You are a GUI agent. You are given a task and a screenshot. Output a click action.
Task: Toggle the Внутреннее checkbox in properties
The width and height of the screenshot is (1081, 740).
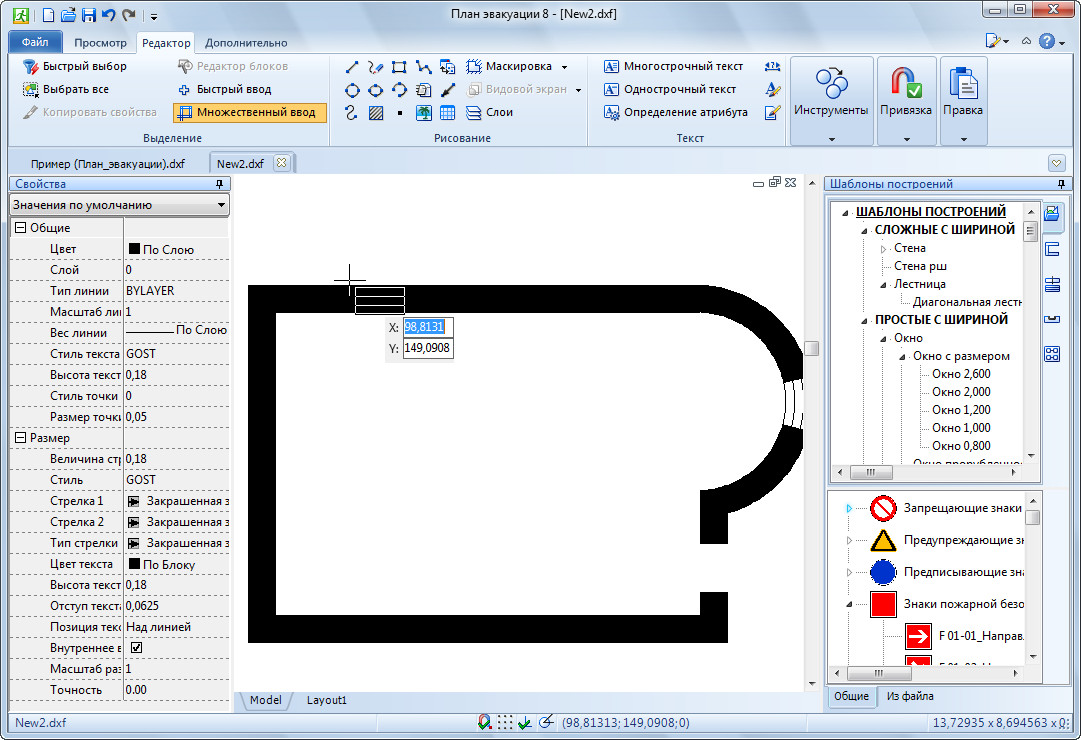point(136,648)
